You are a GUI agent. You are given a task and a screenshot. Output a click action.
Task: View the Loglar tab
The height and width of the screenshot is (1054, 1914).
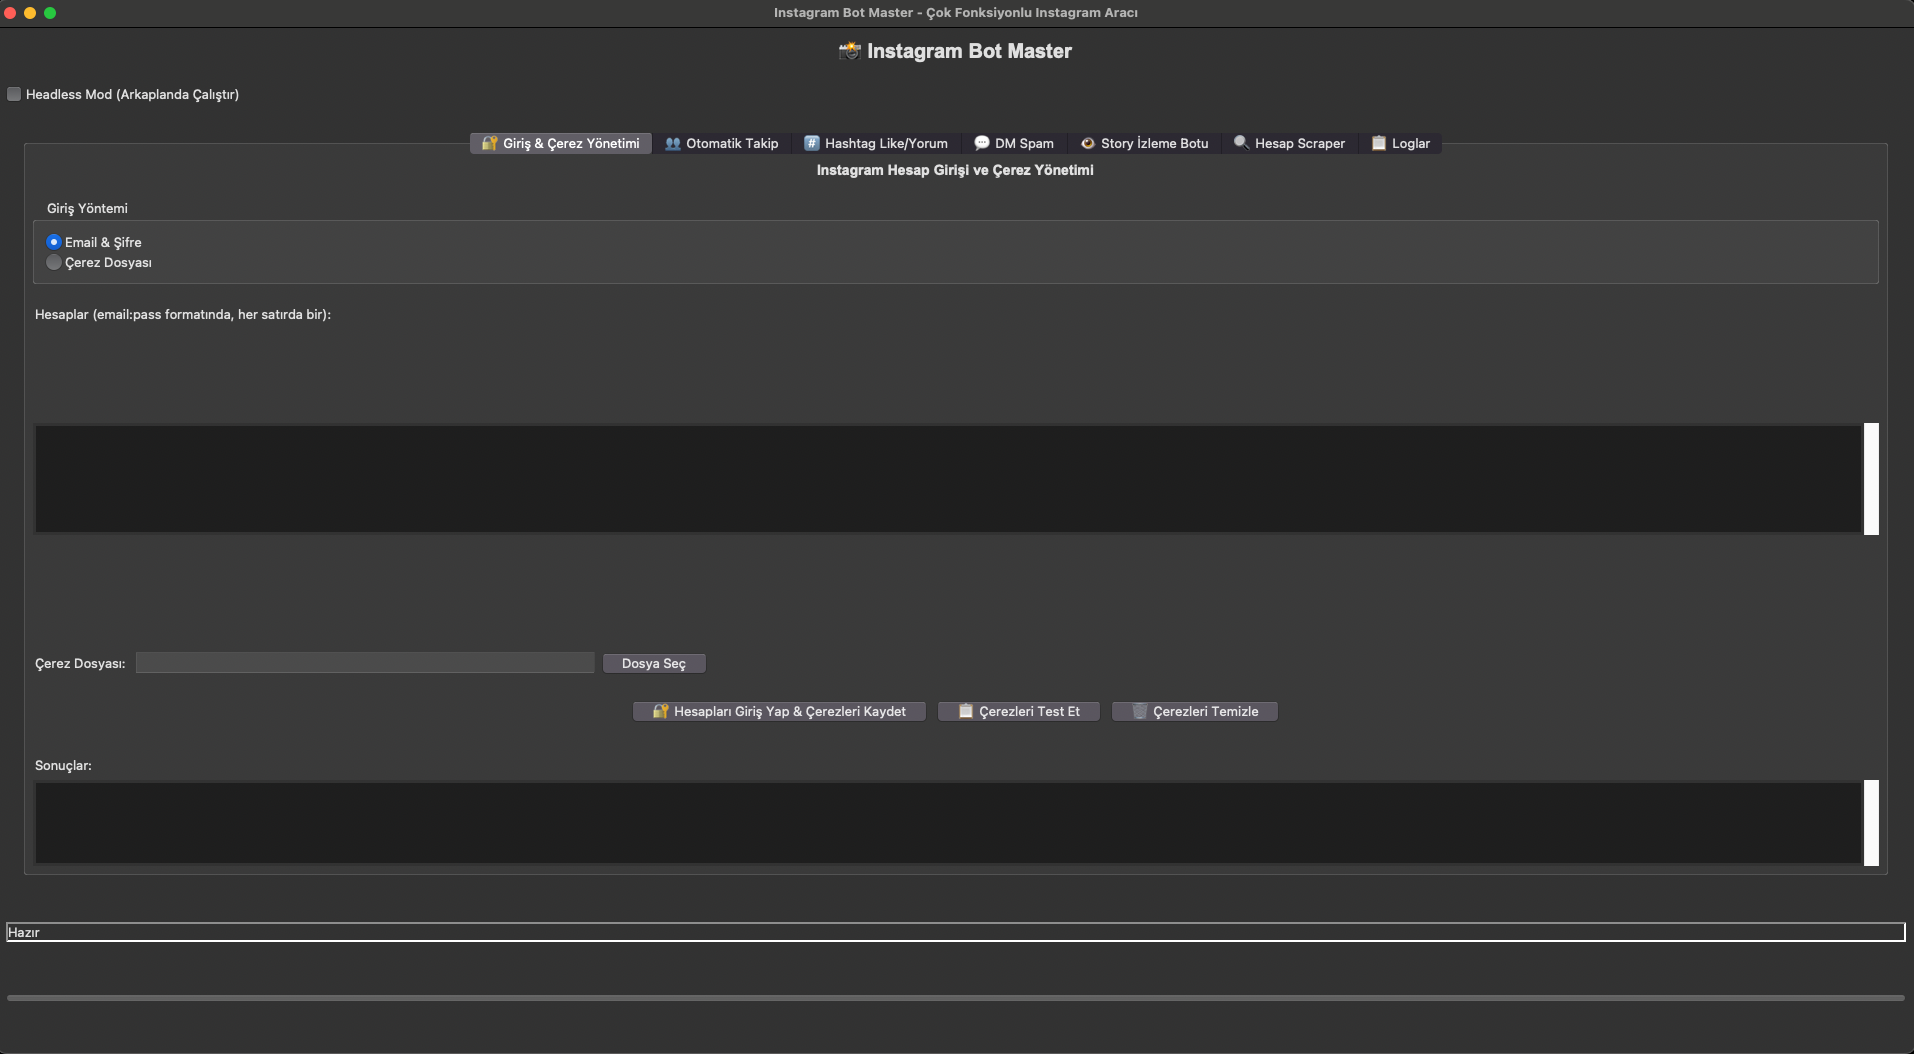(1401, 143)
